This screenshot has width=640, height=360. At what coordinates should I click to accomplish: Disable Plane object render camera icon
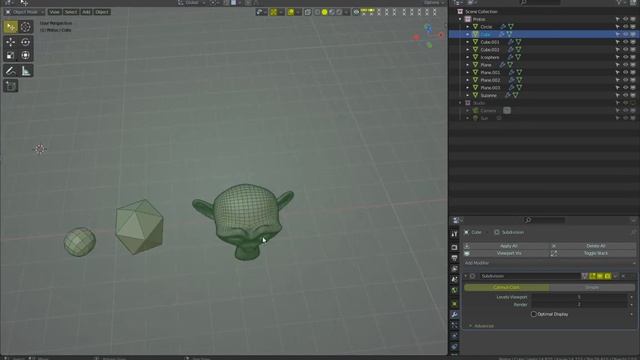click(633, 65)
